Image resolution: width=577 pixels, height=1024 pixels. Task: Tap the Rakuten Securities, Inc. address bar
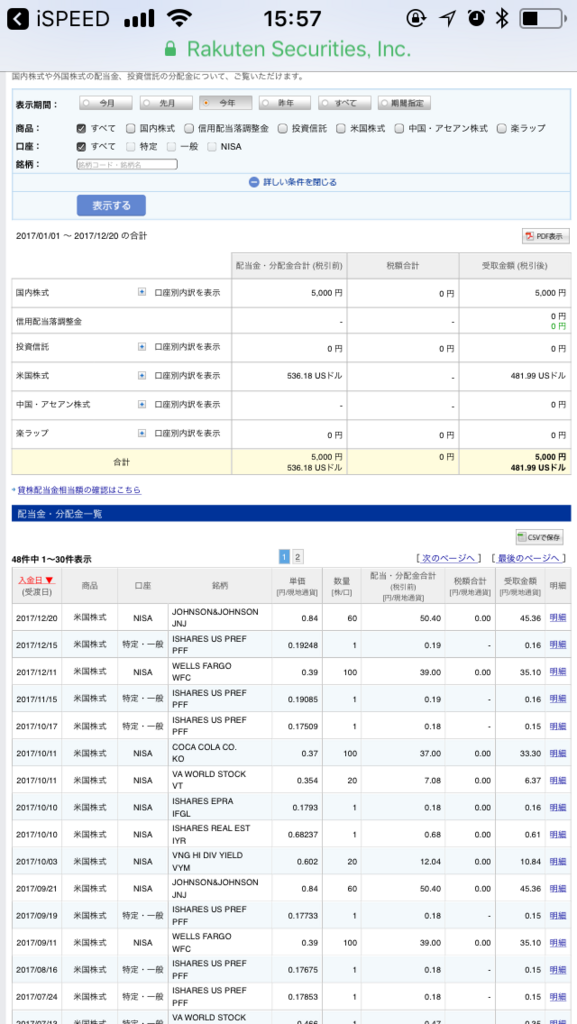pos(288,49)
